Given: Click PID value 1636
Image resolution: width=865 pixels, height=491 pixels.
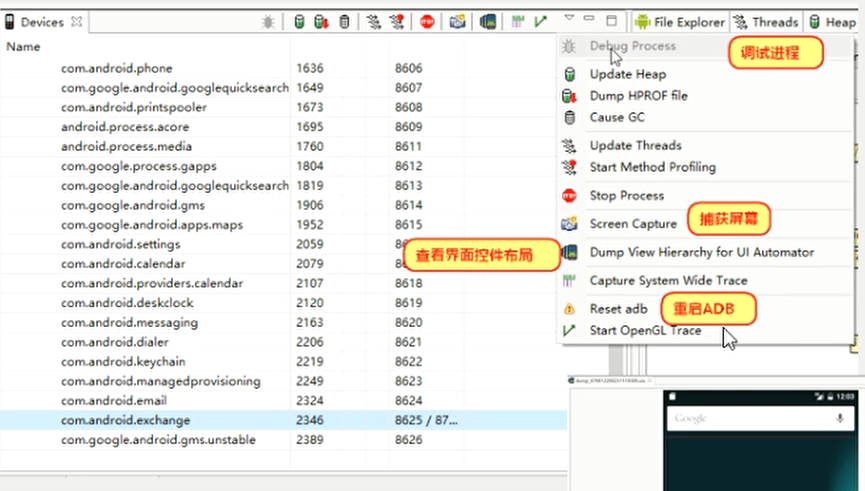Looking at the screenshot, I should [309, 68].
